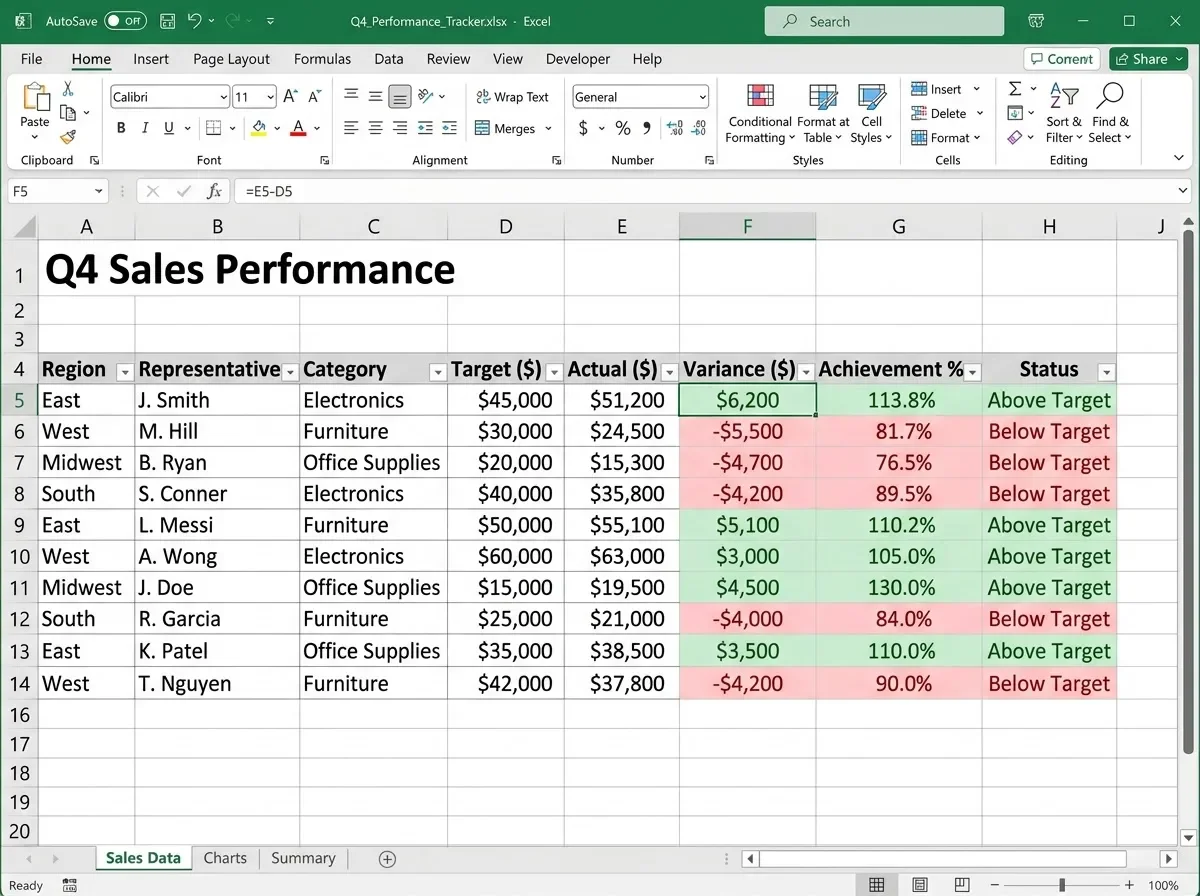Viewport: 1200px width, 896px height.
Task: Switch to the Summary sheet tab
Action: 303,858
